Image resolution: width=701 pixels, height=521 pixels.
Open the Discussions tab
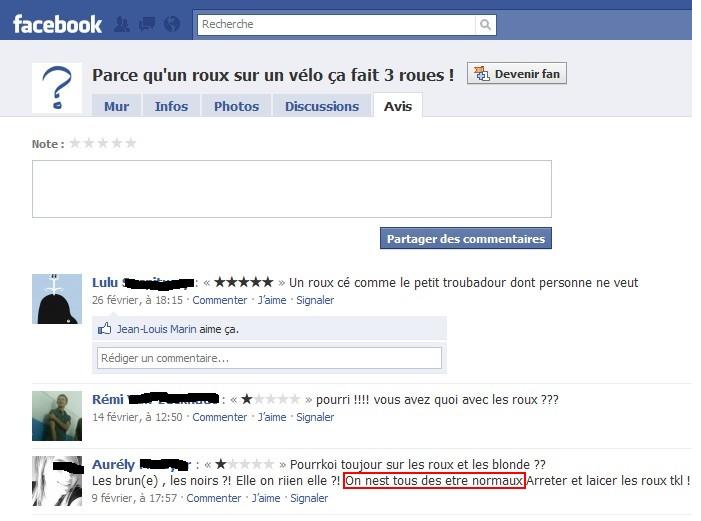click(x=322, y=106)
